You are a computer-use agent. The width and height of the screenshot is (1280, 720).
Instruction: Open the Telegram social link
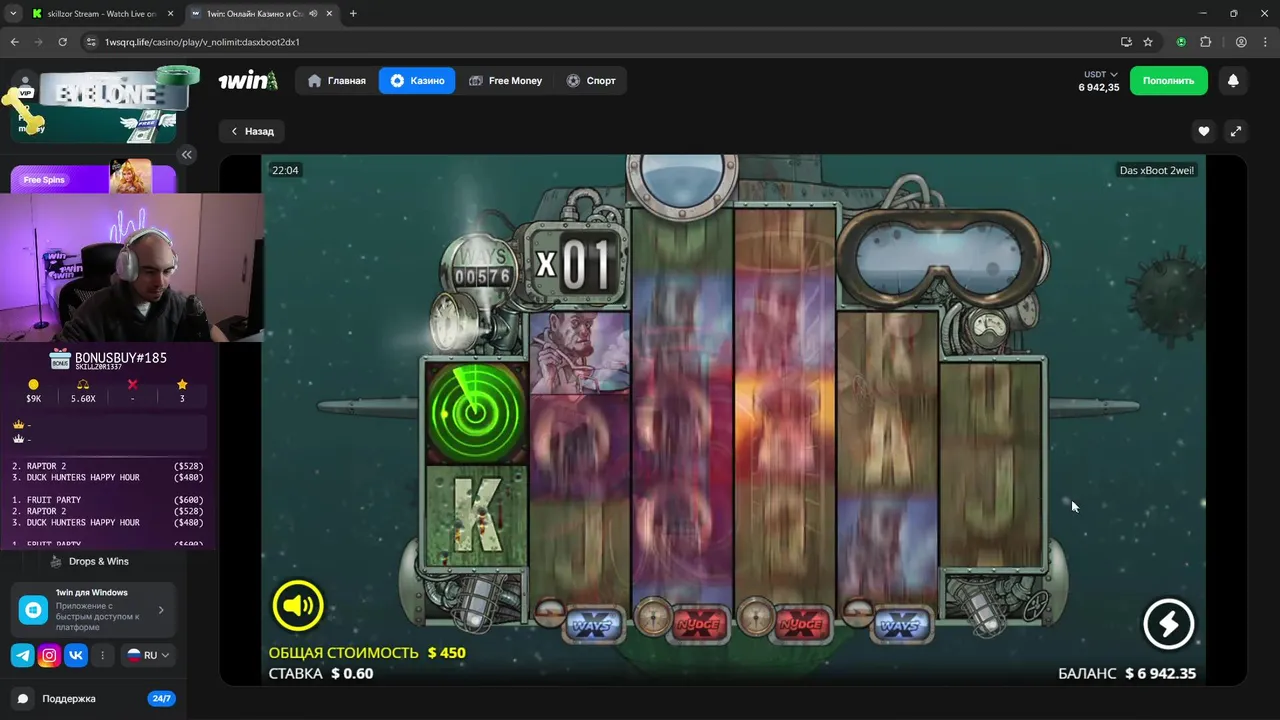23,656
